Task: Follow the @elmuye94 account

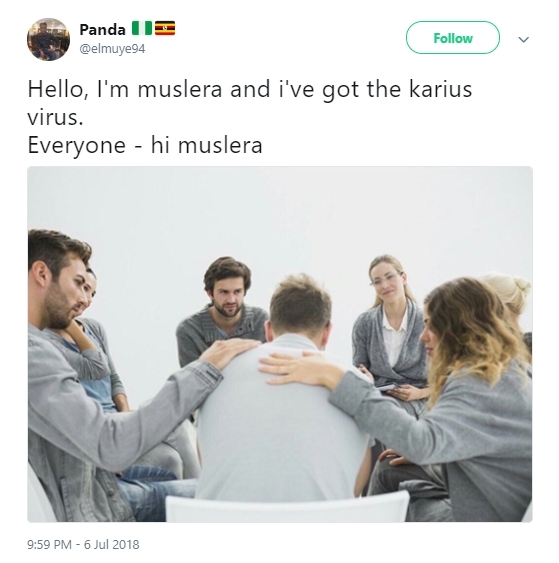Action: pos(452,38)
